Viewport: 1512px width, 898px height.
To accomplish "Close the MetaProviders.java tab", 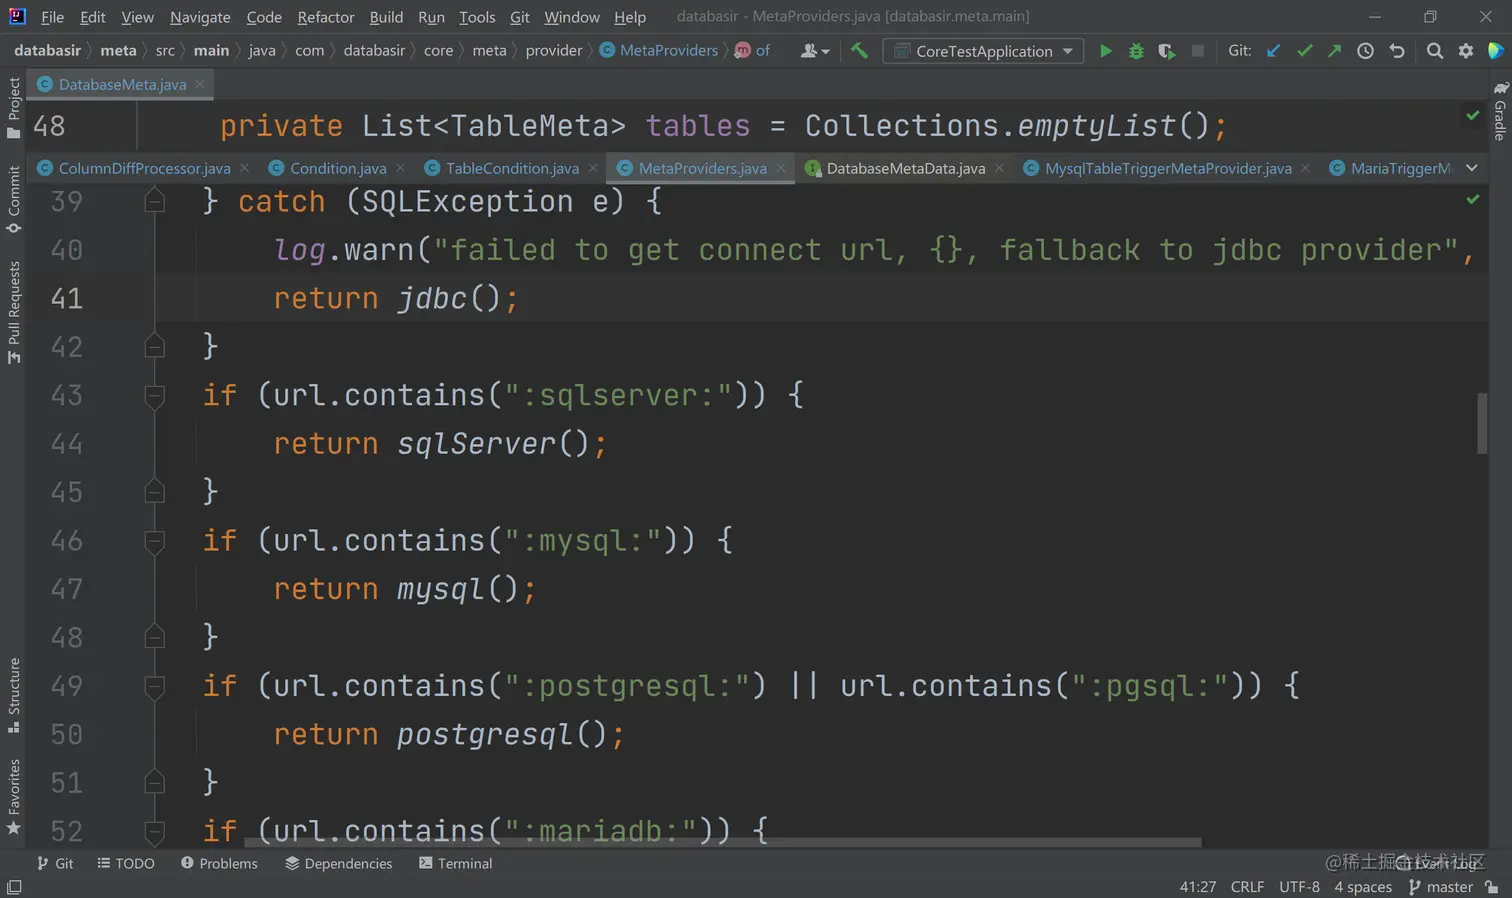I will click(x=781, y=168).
